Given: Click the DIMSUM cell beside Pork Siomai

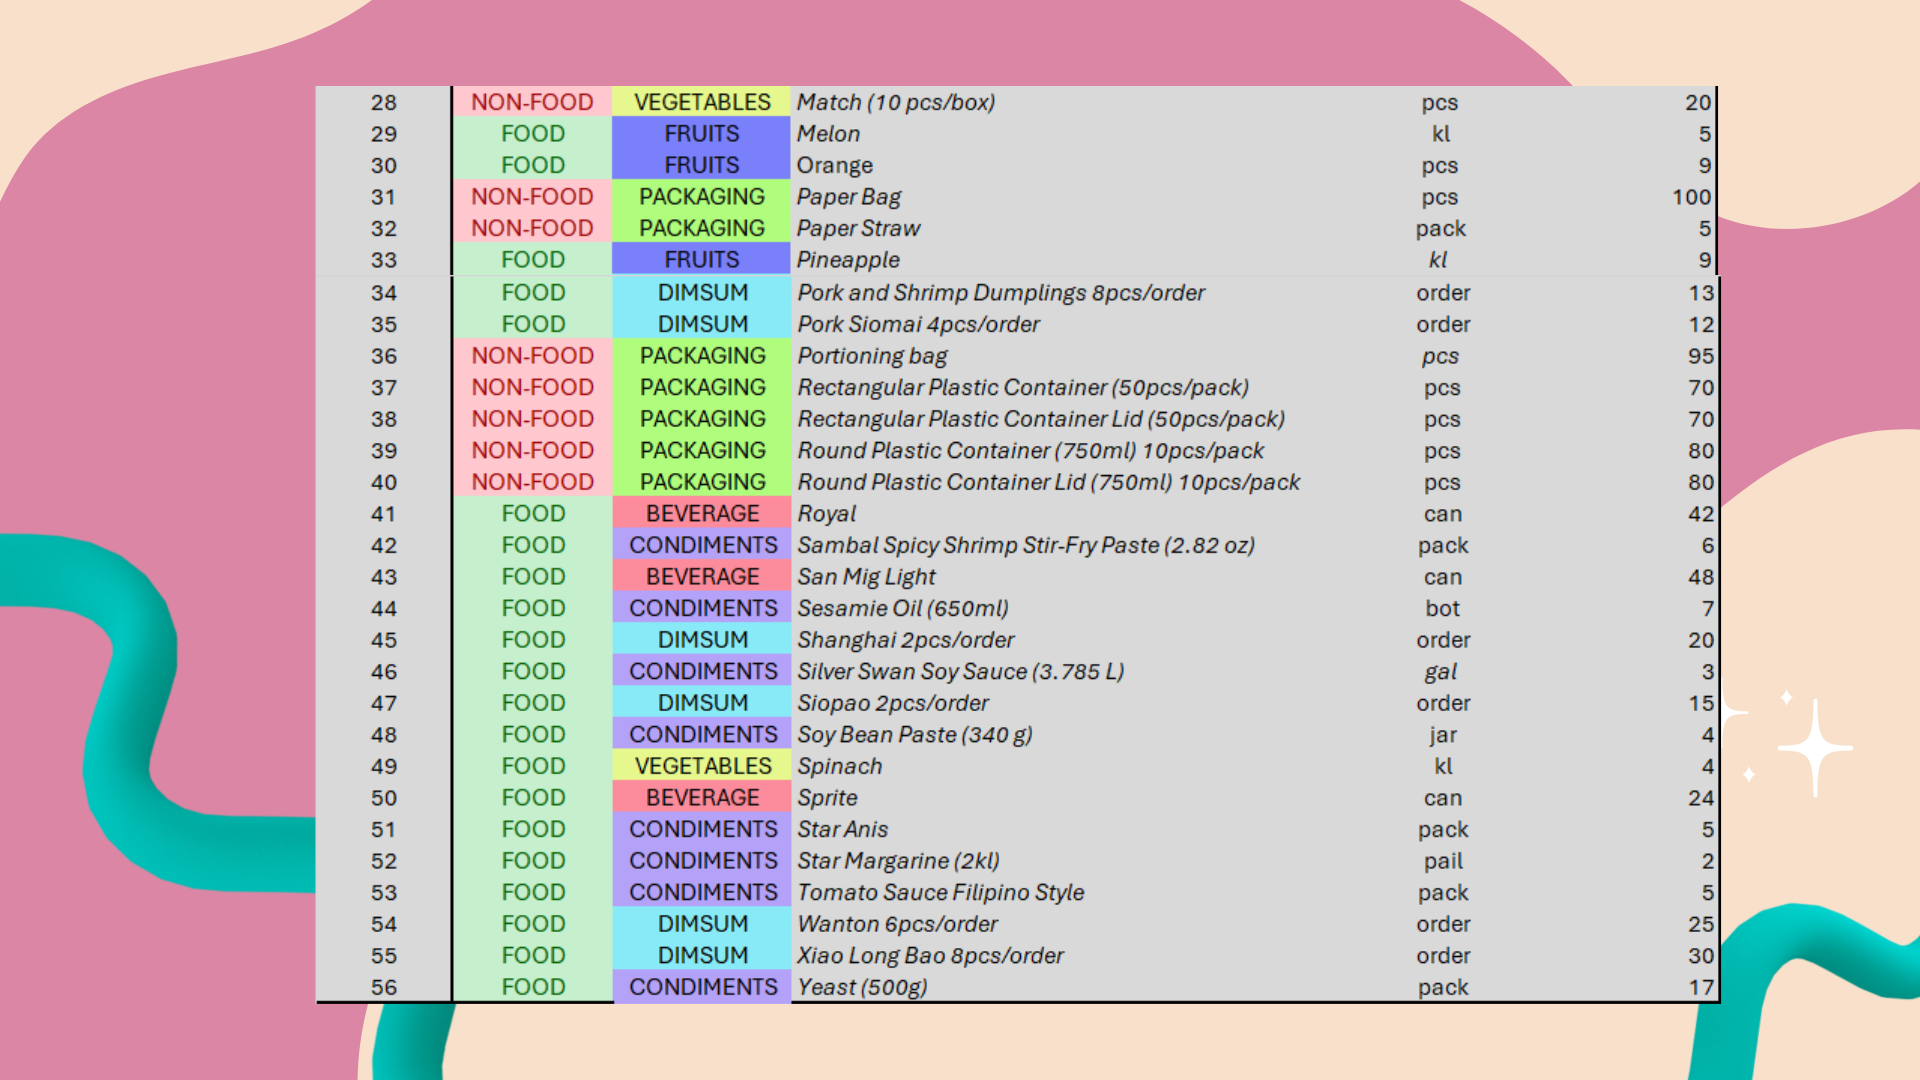Looking at the screenshot, I should 702,323.
